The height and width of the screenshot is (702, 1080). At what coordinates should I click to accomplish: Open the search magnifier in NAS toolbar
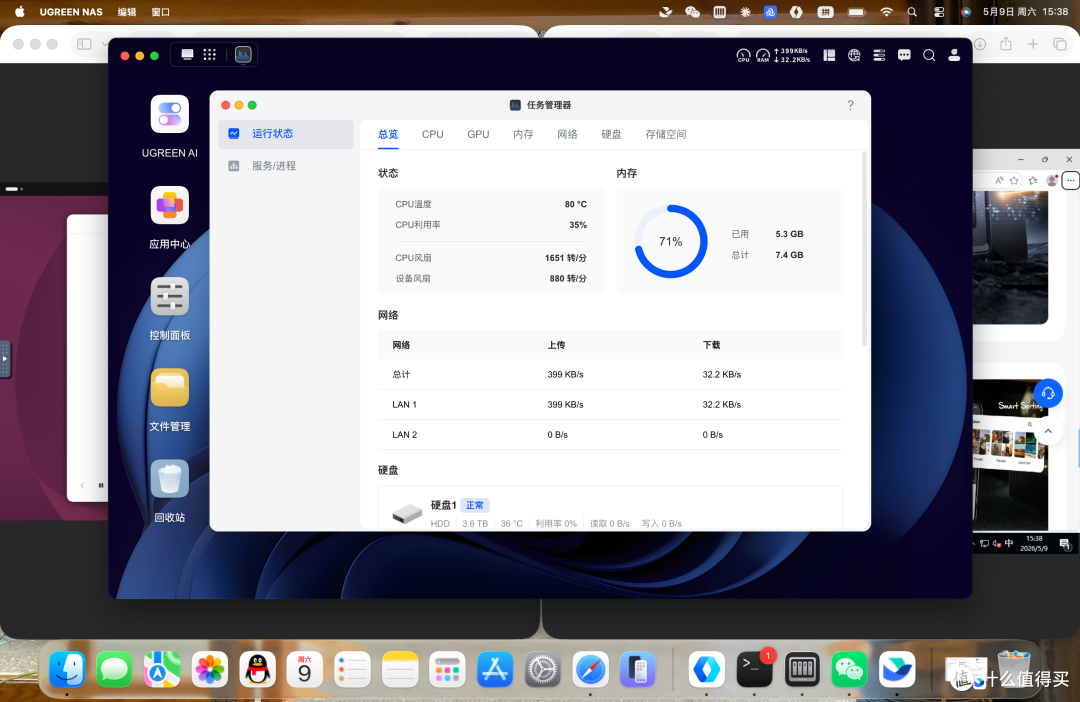coord(928,55)
